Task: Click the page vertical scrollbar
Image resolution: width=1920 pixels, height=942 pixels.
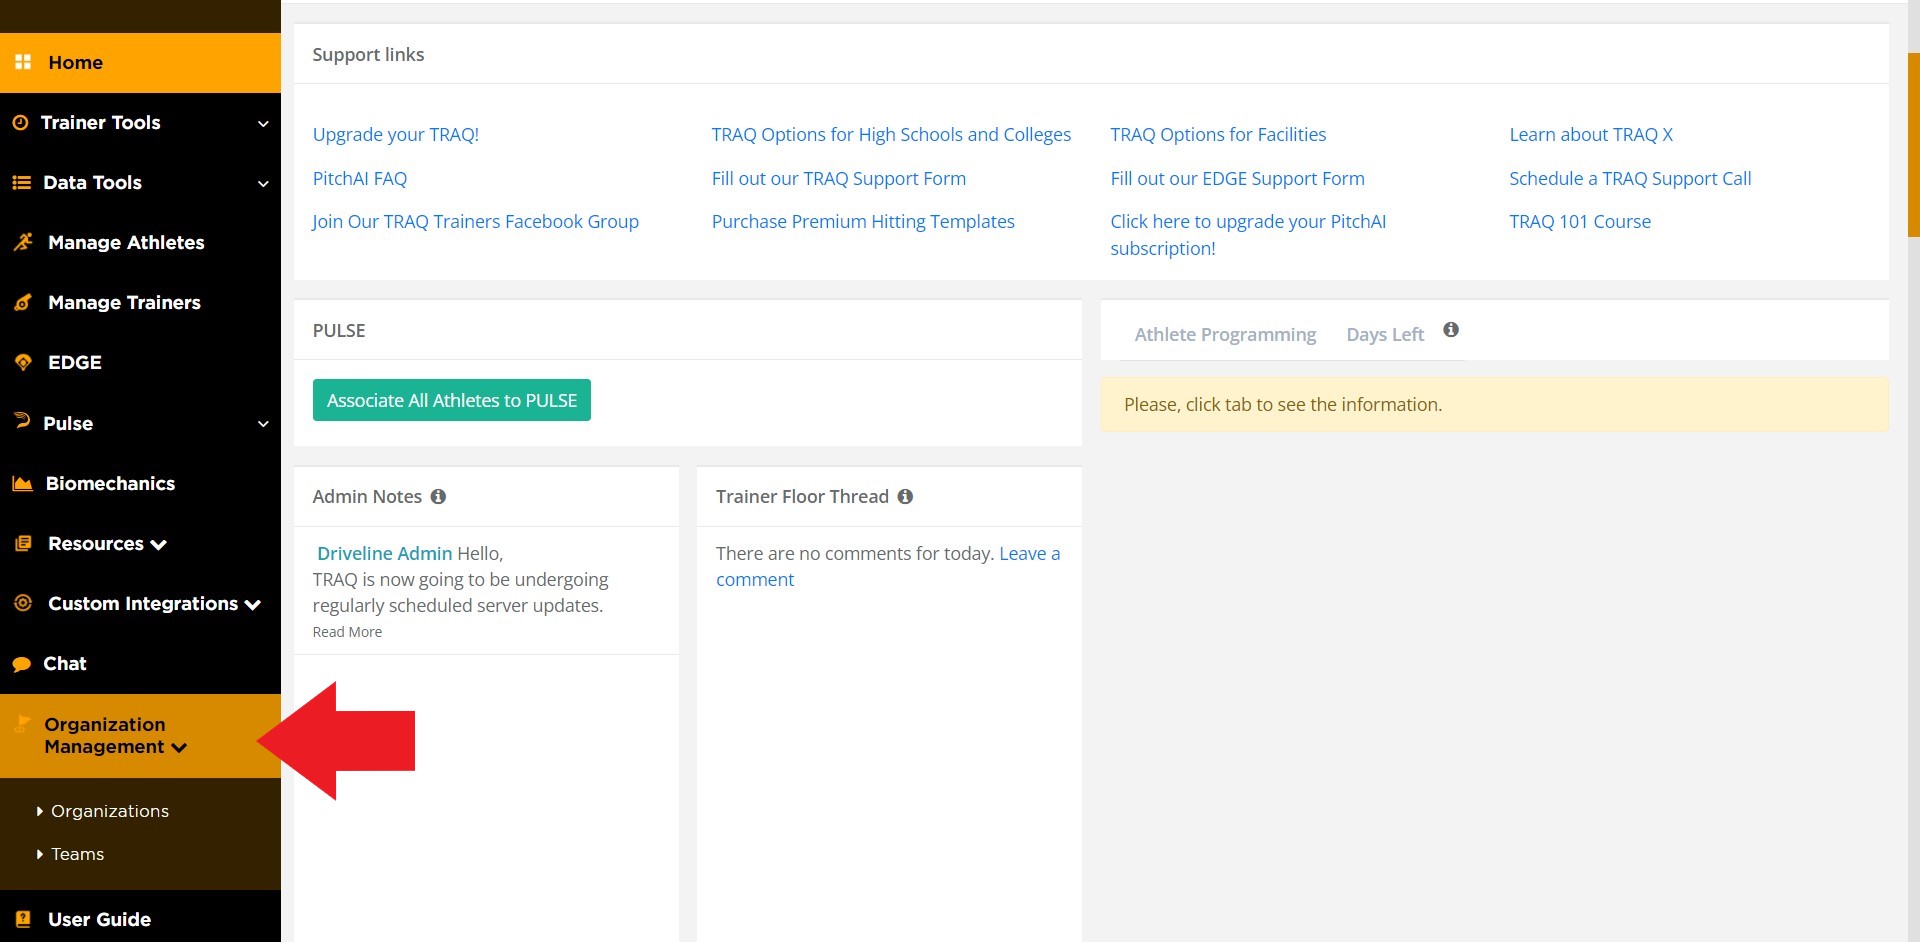Action: tap(1914, 144)
